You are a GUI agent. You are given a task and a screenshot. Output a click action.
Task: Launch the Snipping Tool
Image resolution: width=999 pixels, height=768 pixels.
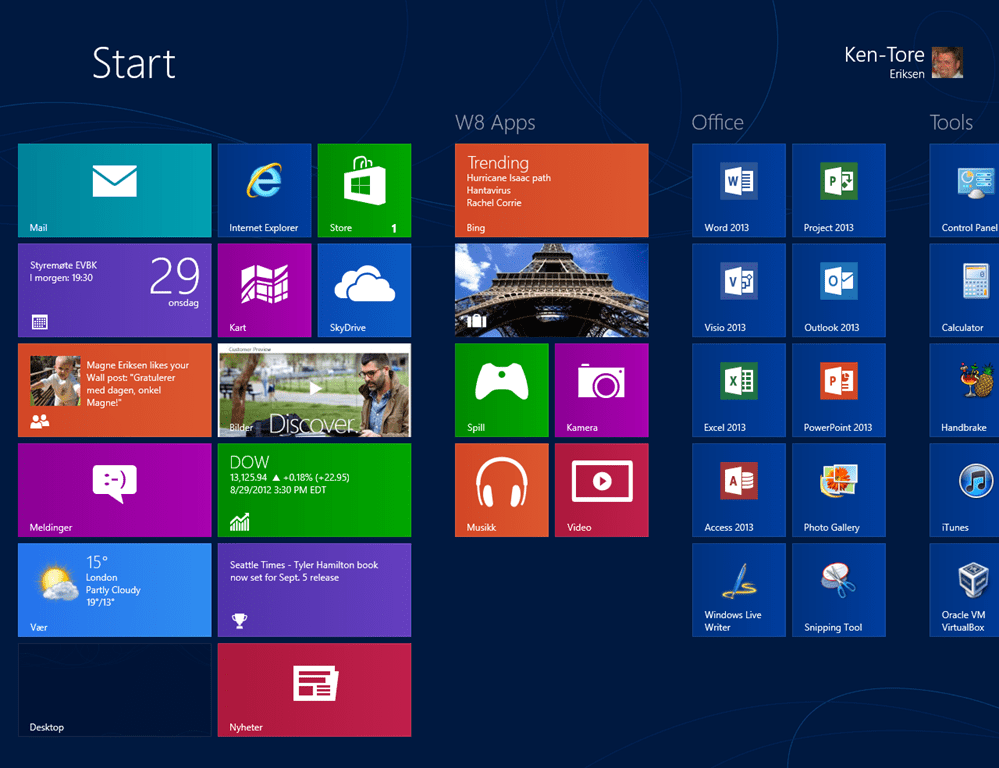pos(839,590)
